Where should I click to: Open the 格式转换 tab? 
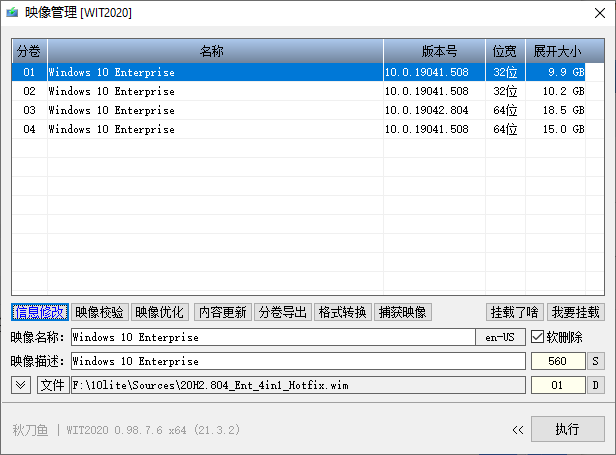343,312
